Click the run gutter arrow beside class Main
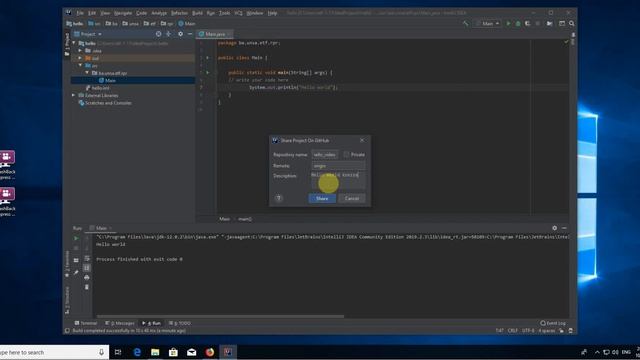 208,58
